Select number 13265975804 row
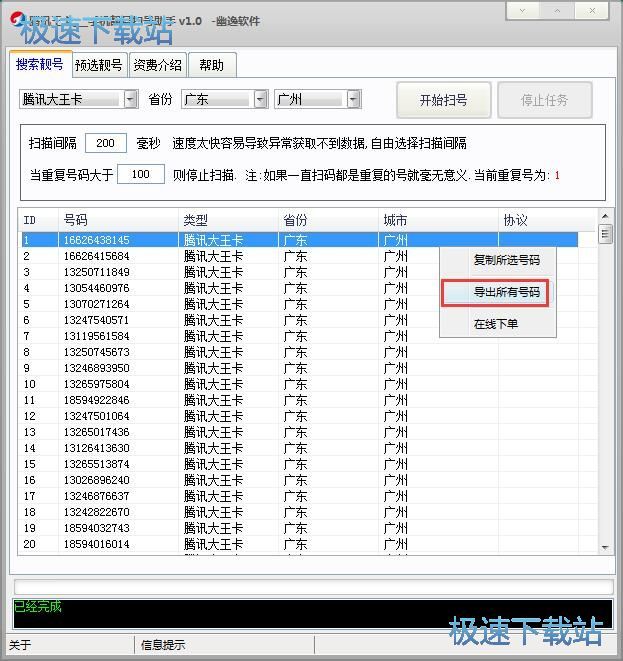Viewport: 623px width, 661px height. pyautogui.click(x=299, y=384)
